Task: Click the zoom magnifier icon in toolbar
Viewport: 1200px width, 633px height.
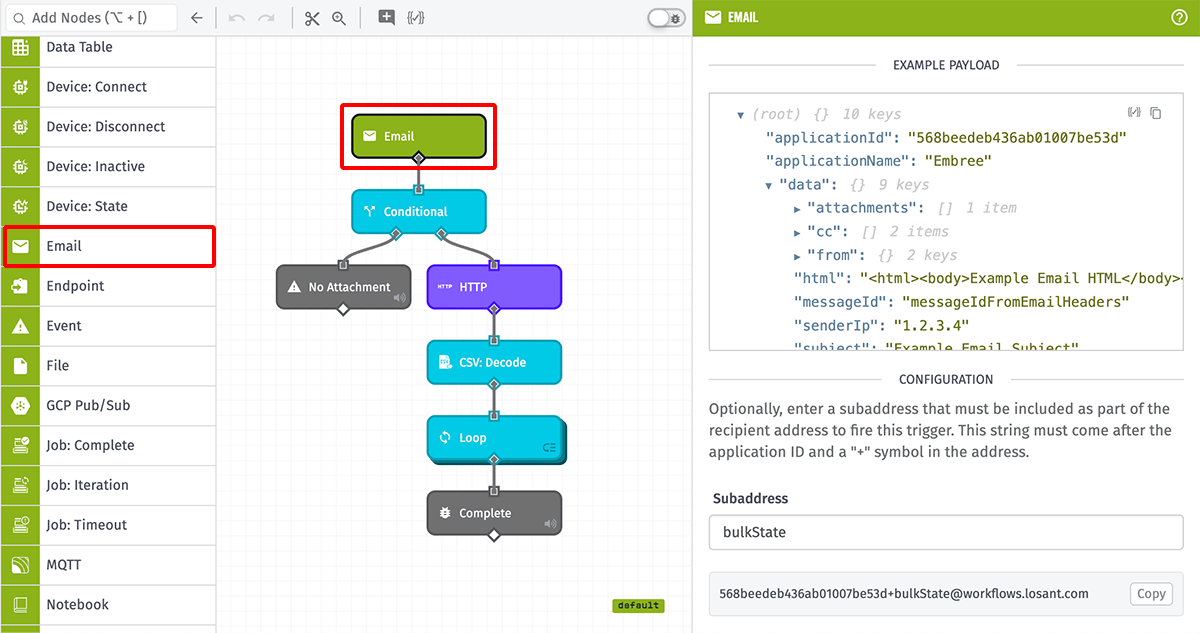Action: tap(339, 18)
